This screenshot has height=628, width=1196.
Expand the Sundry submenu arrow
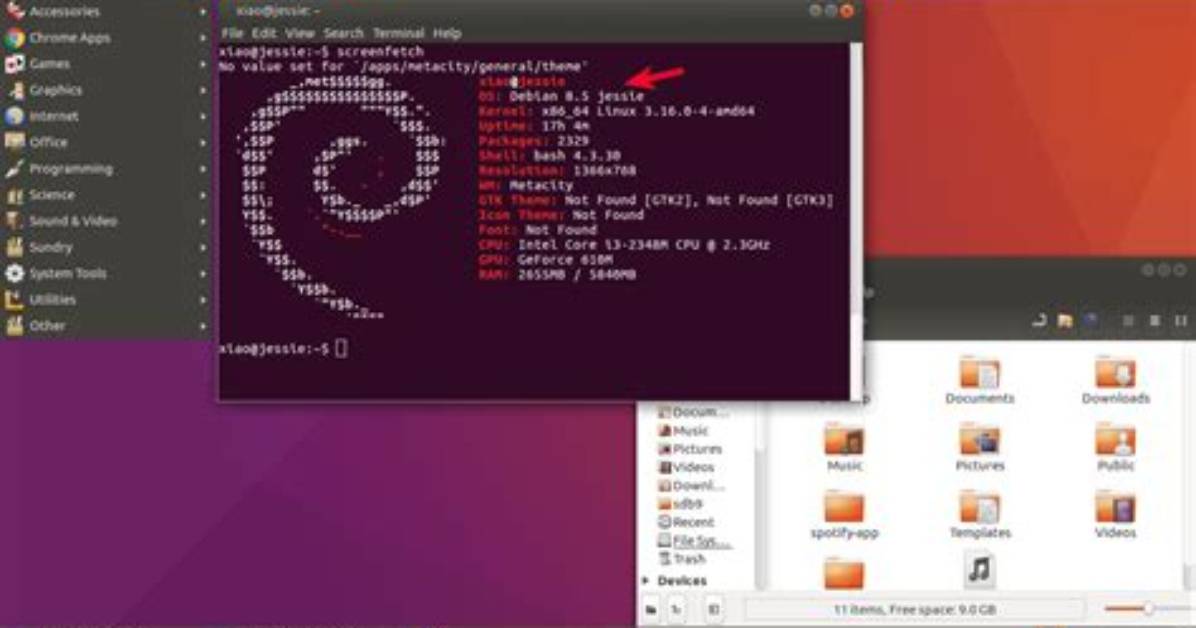tap(203, 247)
